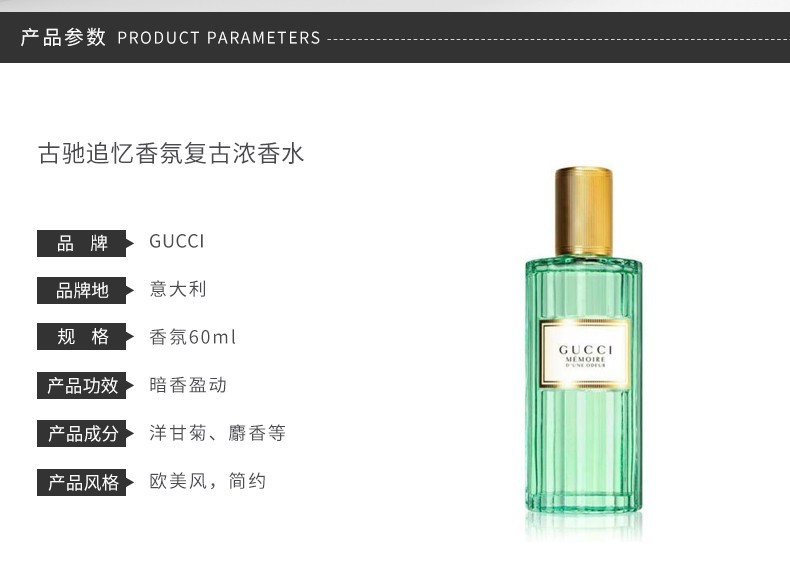This screenshot has width=790, height=582.
Task: Click the GUCCI brand value text
Action: coord(177,241)
